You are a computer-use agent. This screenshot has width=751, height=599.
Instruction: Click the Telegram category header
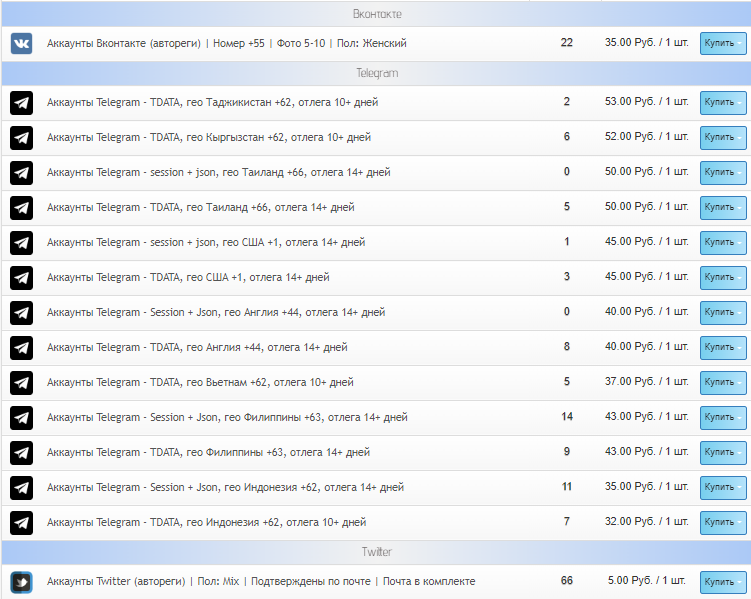(377, 73)
